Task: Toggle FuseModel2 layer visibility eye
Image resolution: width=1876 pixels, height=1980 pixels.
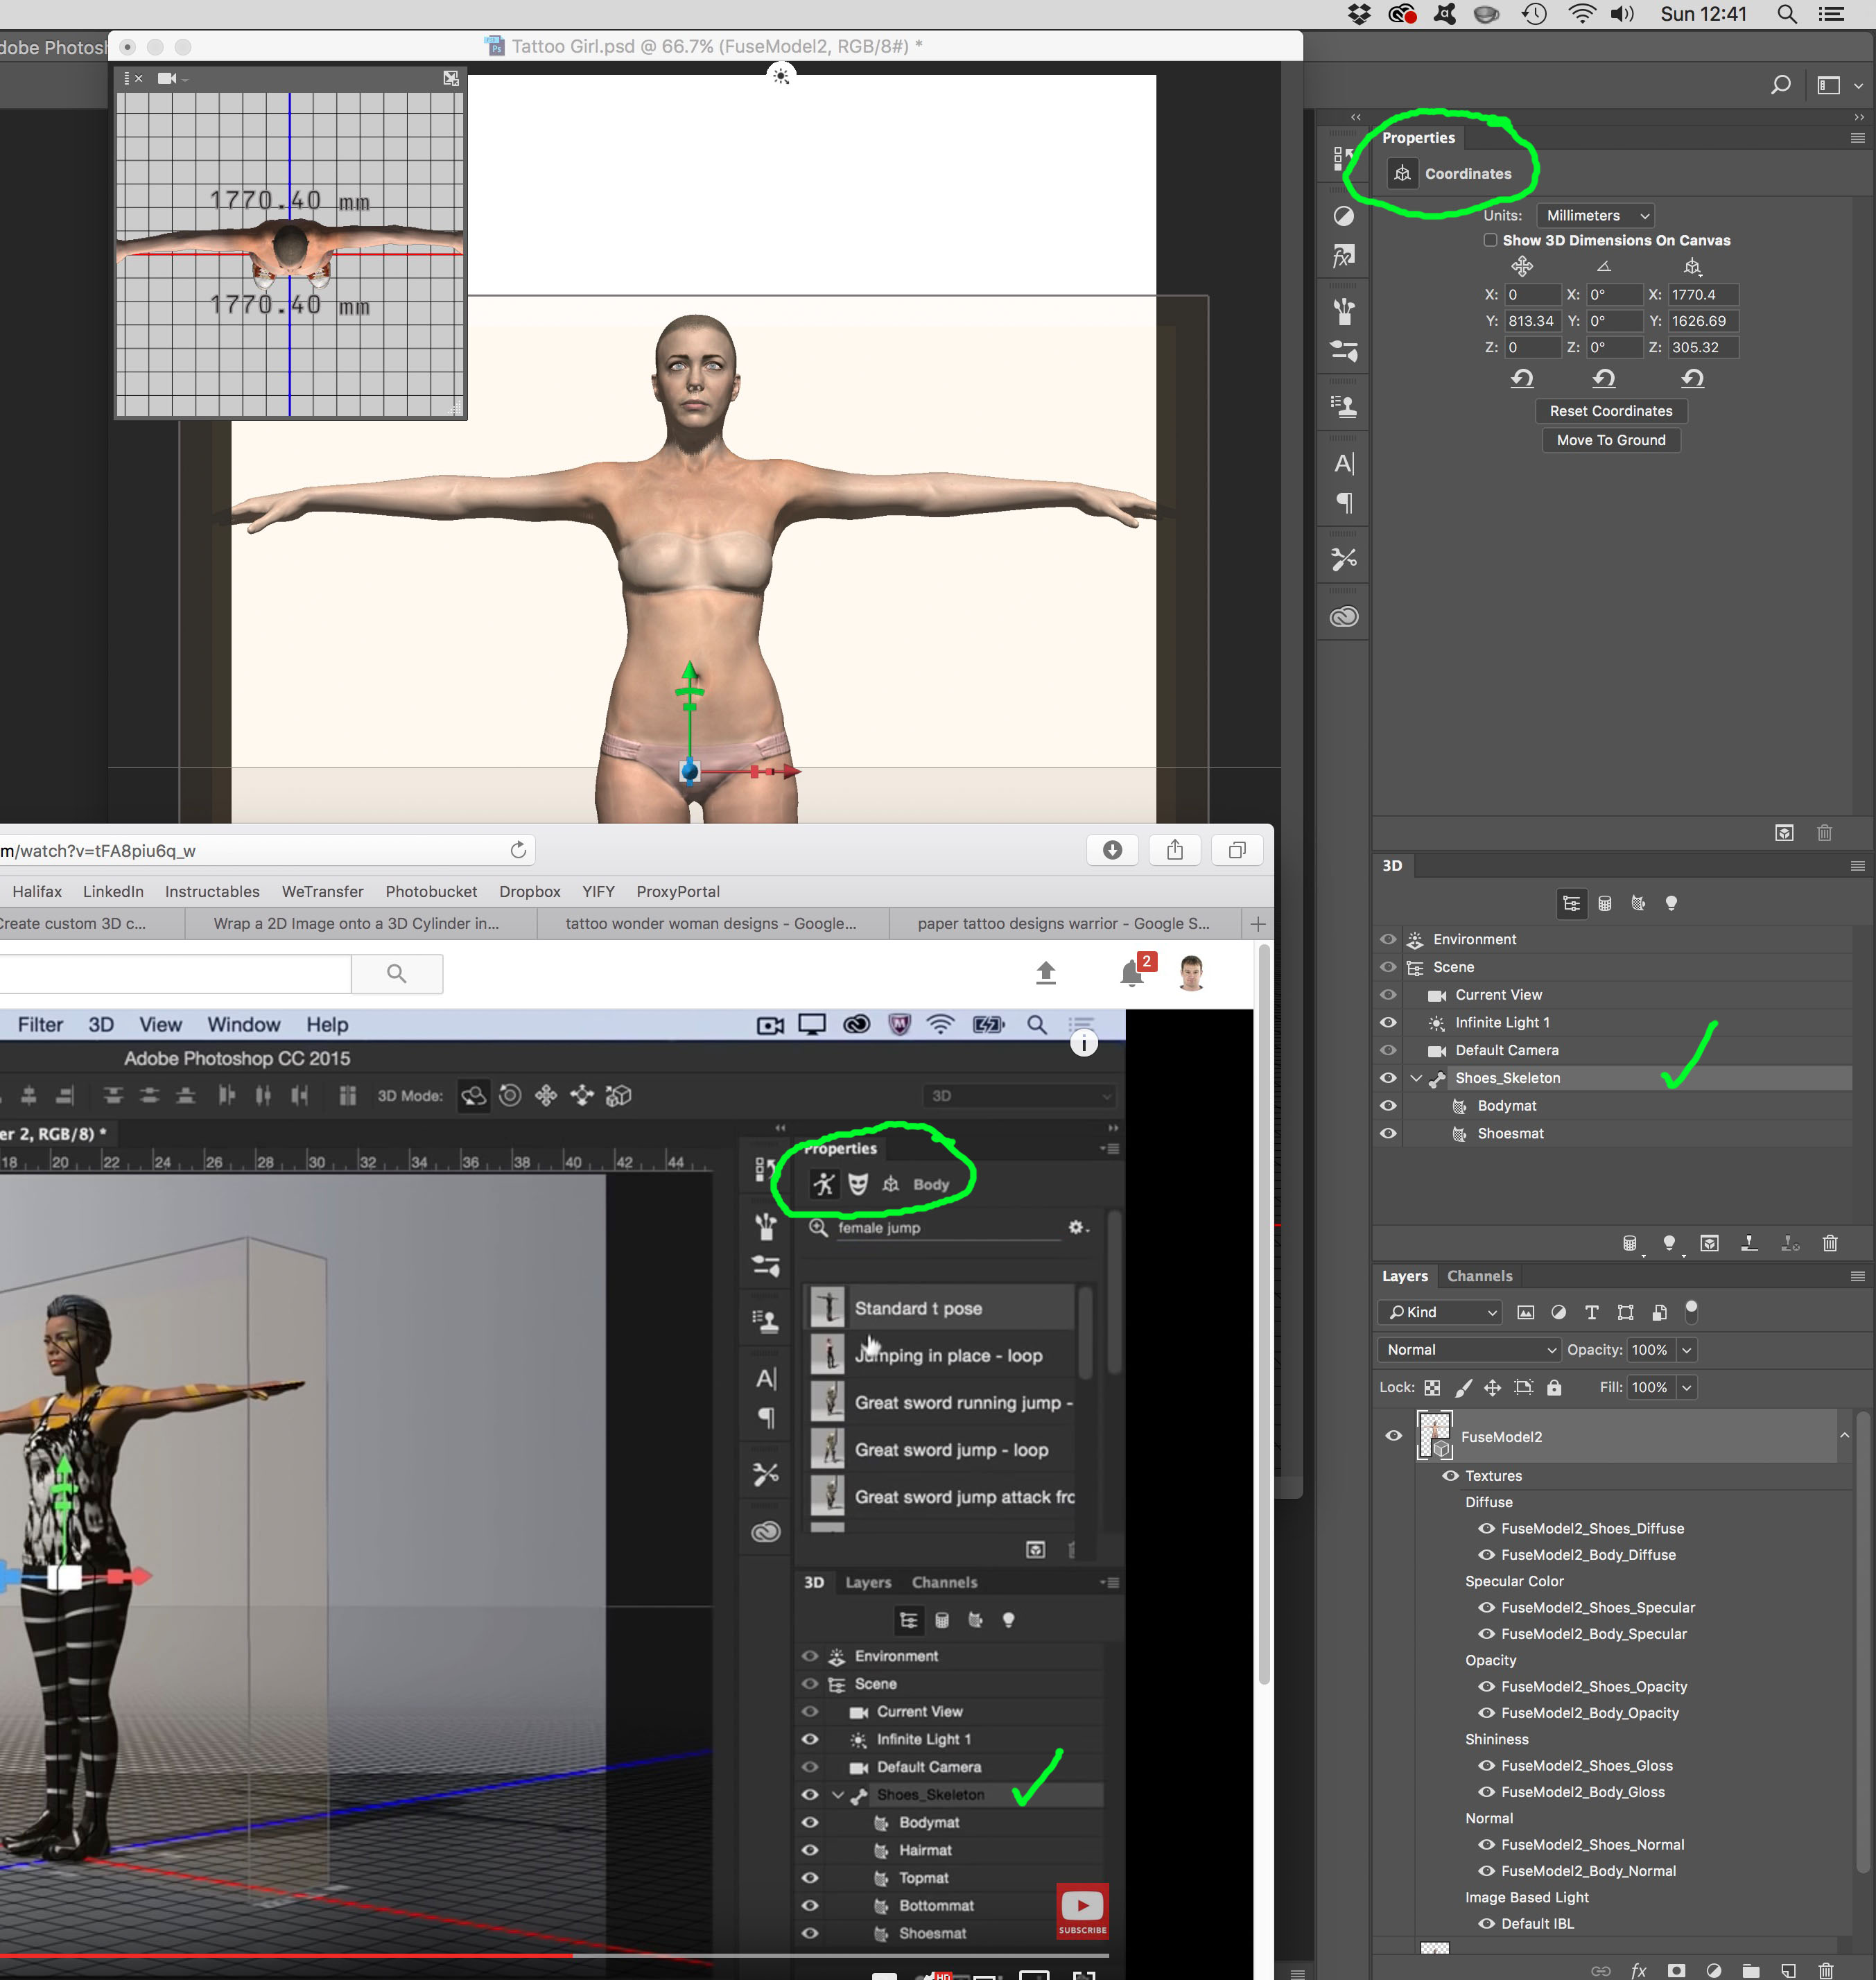Action: coord(1393,1436)
